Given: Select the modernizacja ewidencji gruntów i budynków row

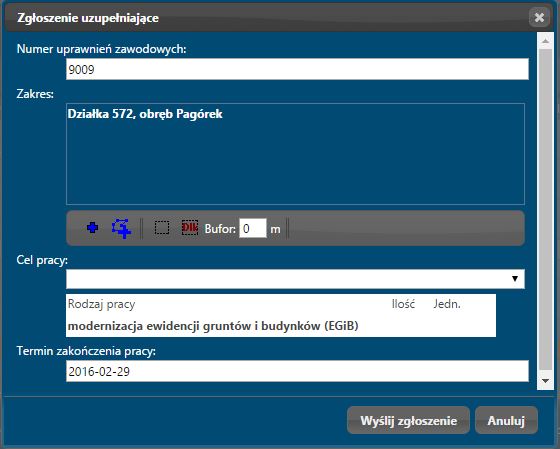Looking at the screenshot, I should pos(281,326).
